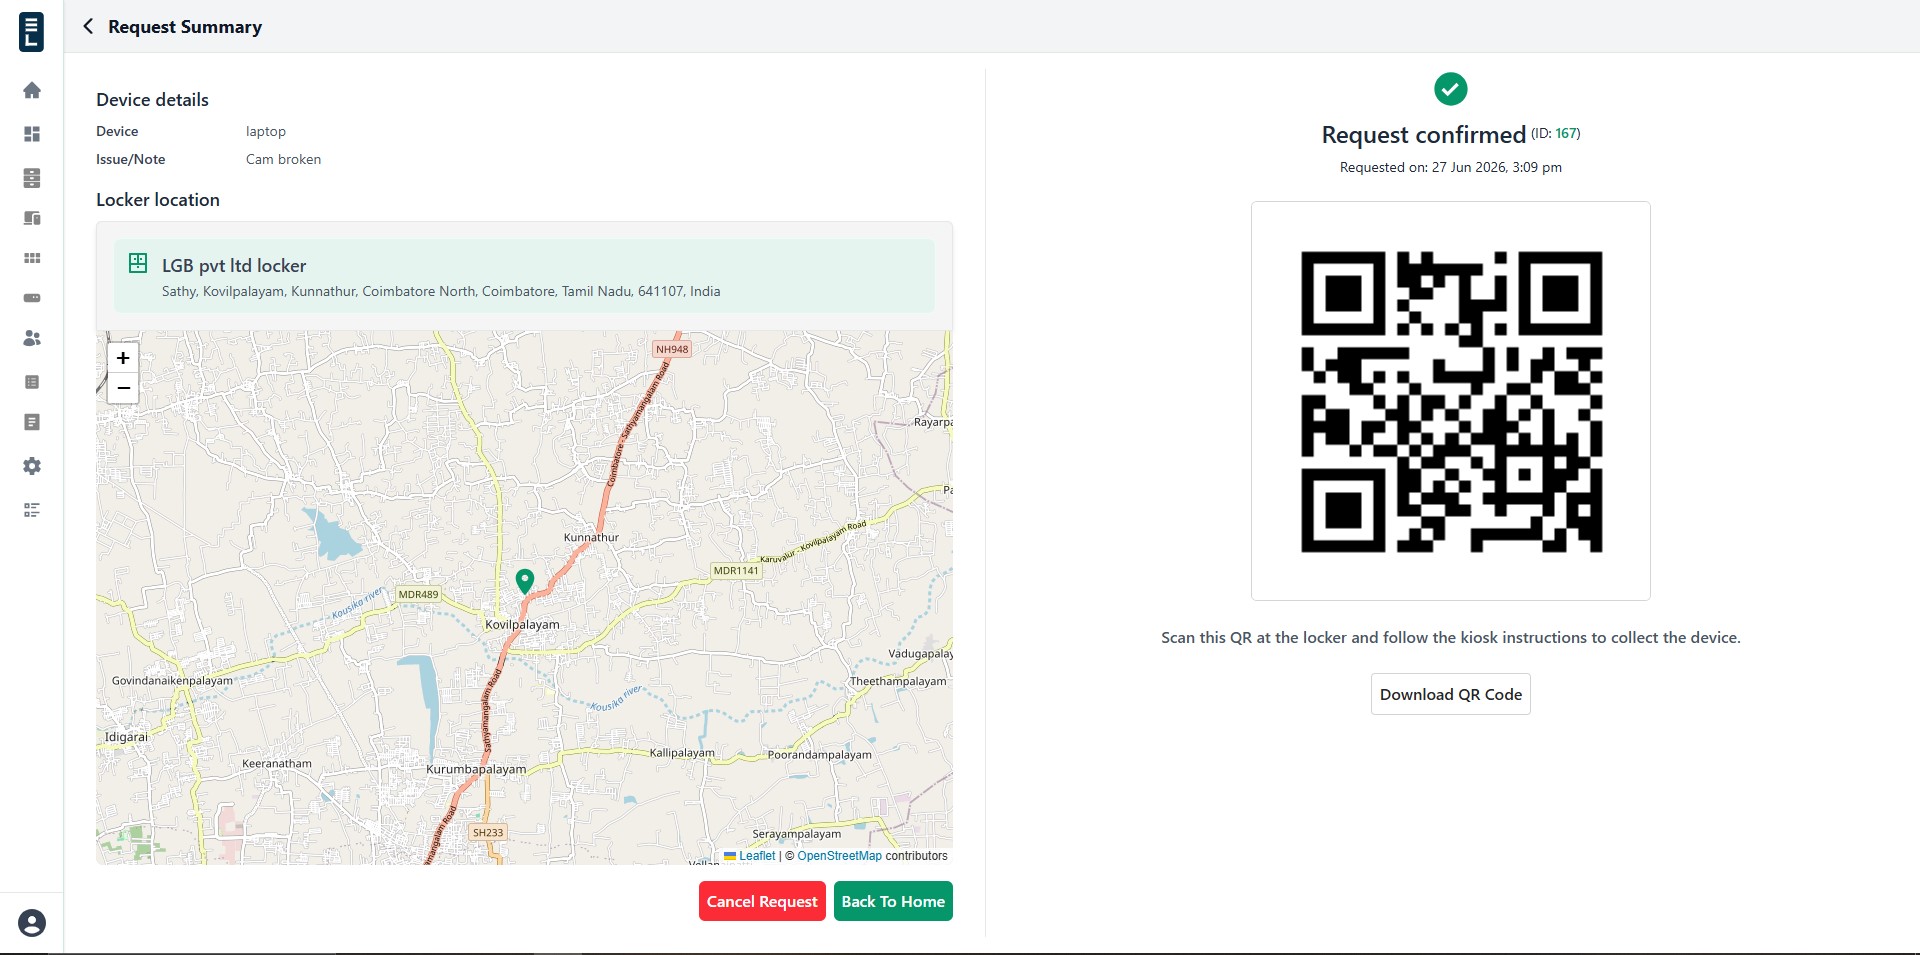Click the Keeranatham label on the map
The image size is (1920, 955).
point(277,763)
